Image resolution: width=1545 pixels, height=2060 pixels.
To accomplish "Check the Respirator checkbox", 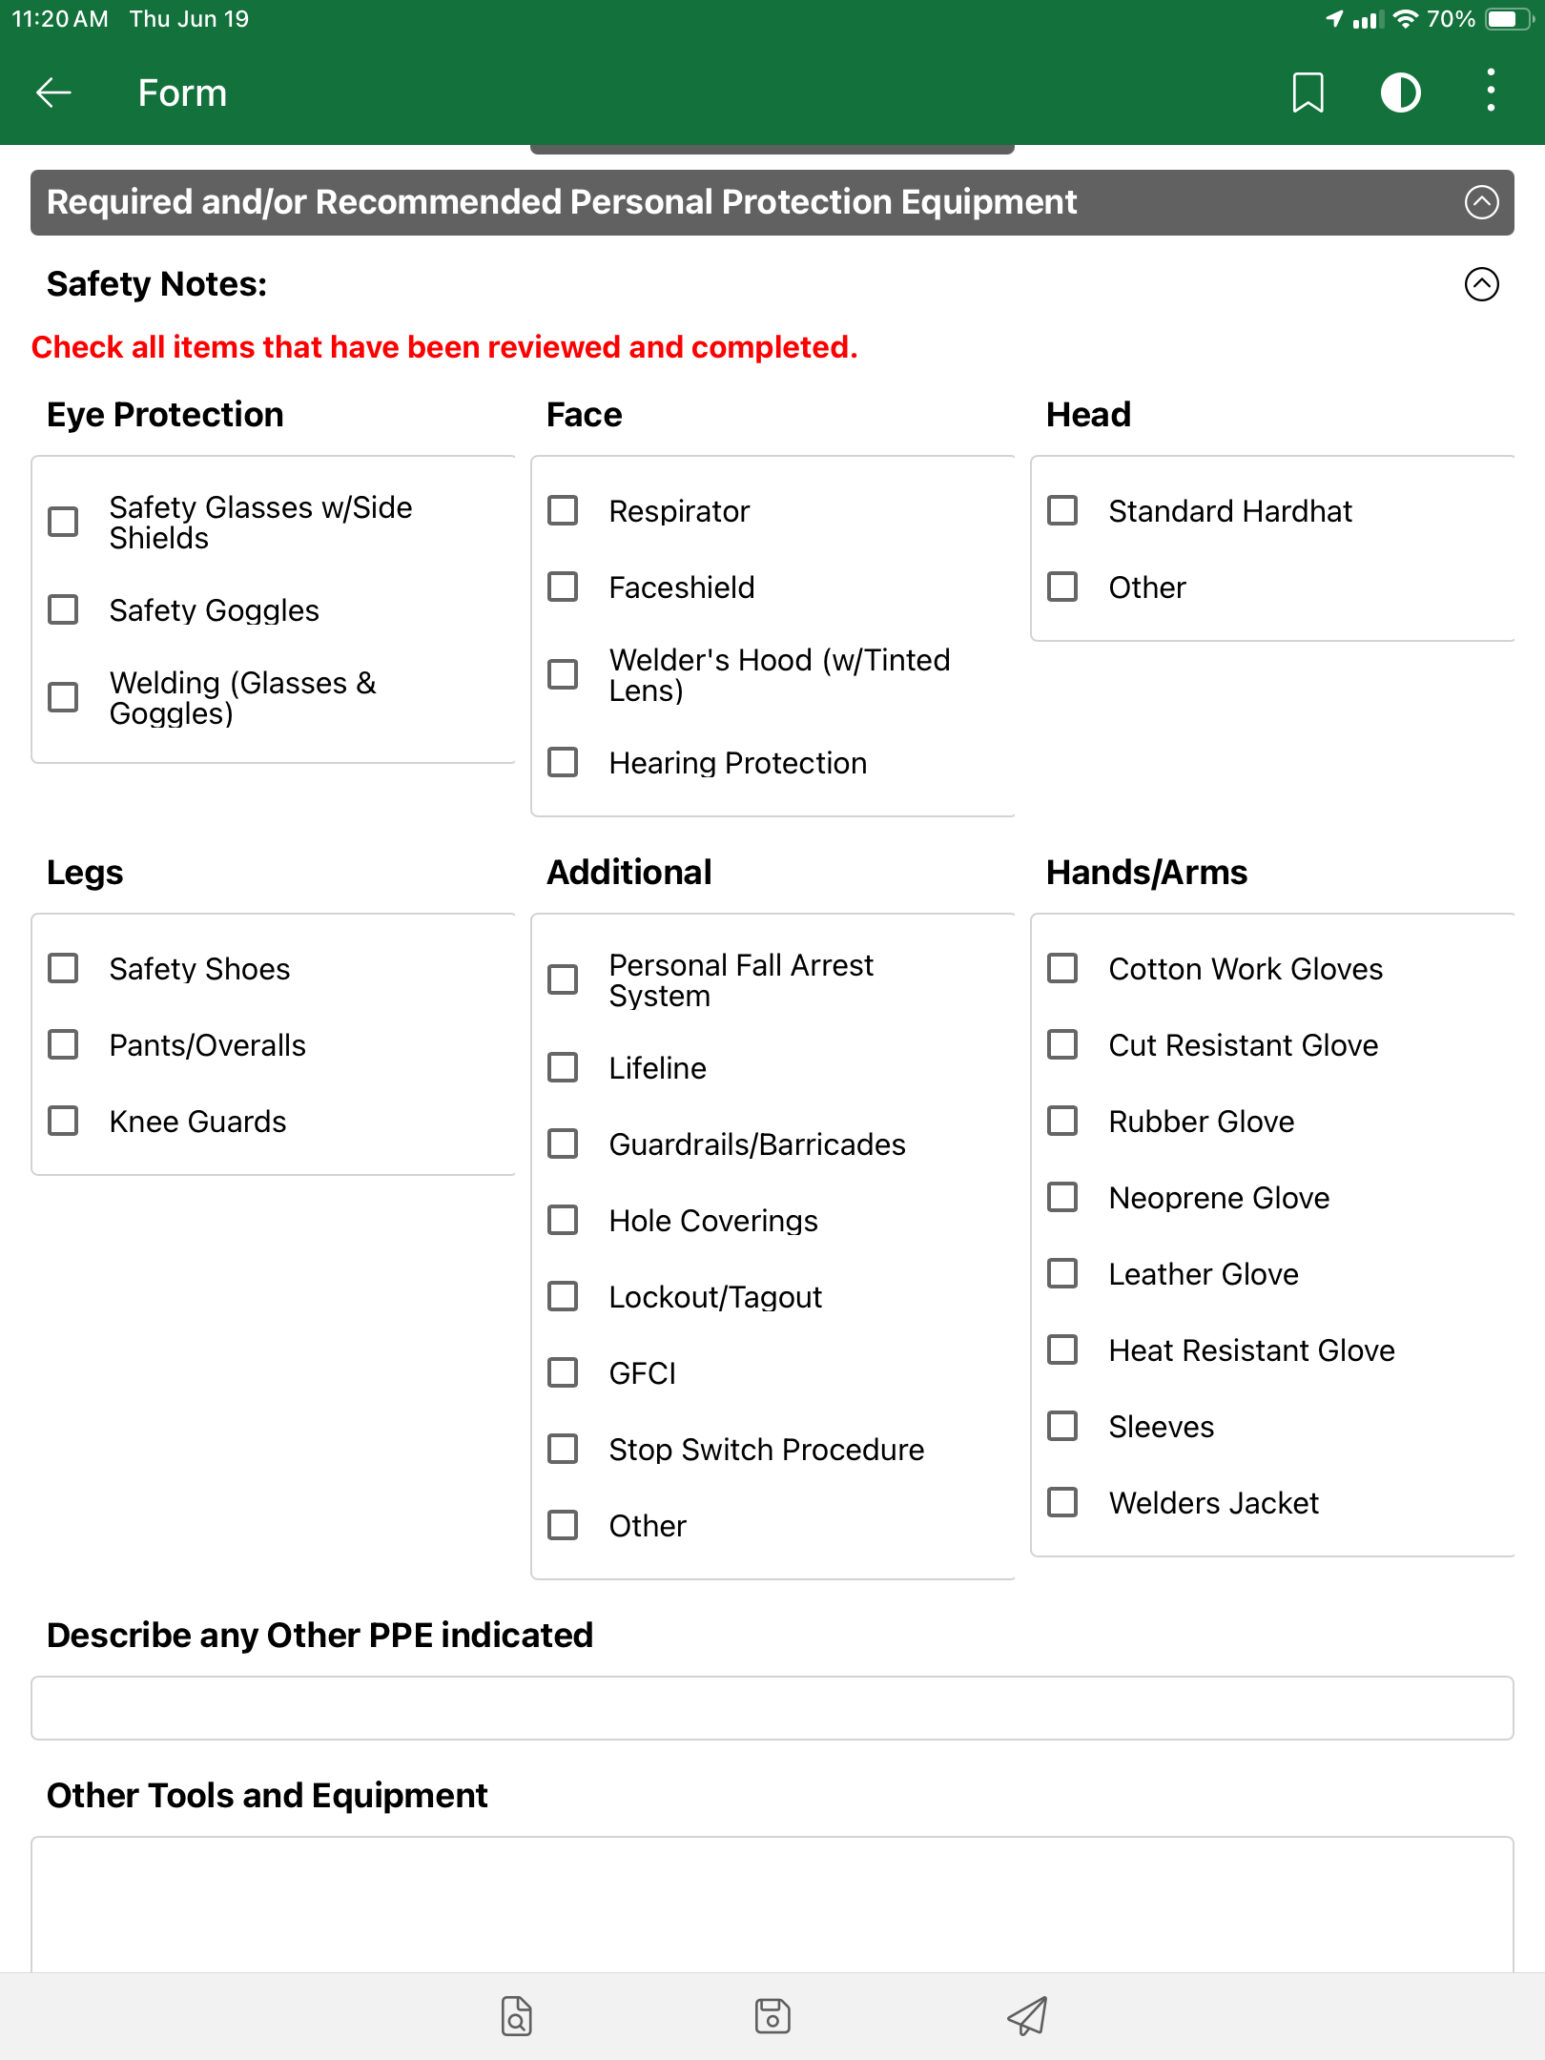I will pyautogui.click(x=563, y=511).
